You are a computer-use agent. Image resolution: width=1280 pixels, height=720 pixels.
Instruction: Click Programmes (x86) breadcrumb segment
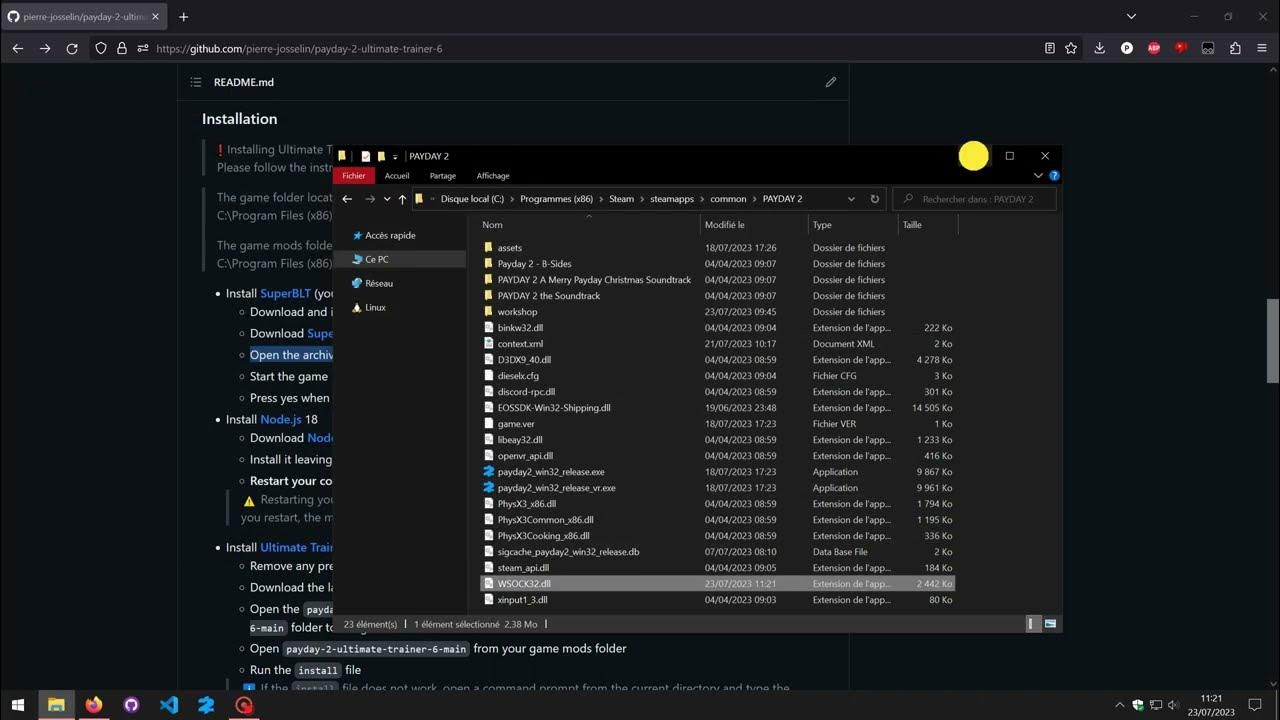coord(556,199)
